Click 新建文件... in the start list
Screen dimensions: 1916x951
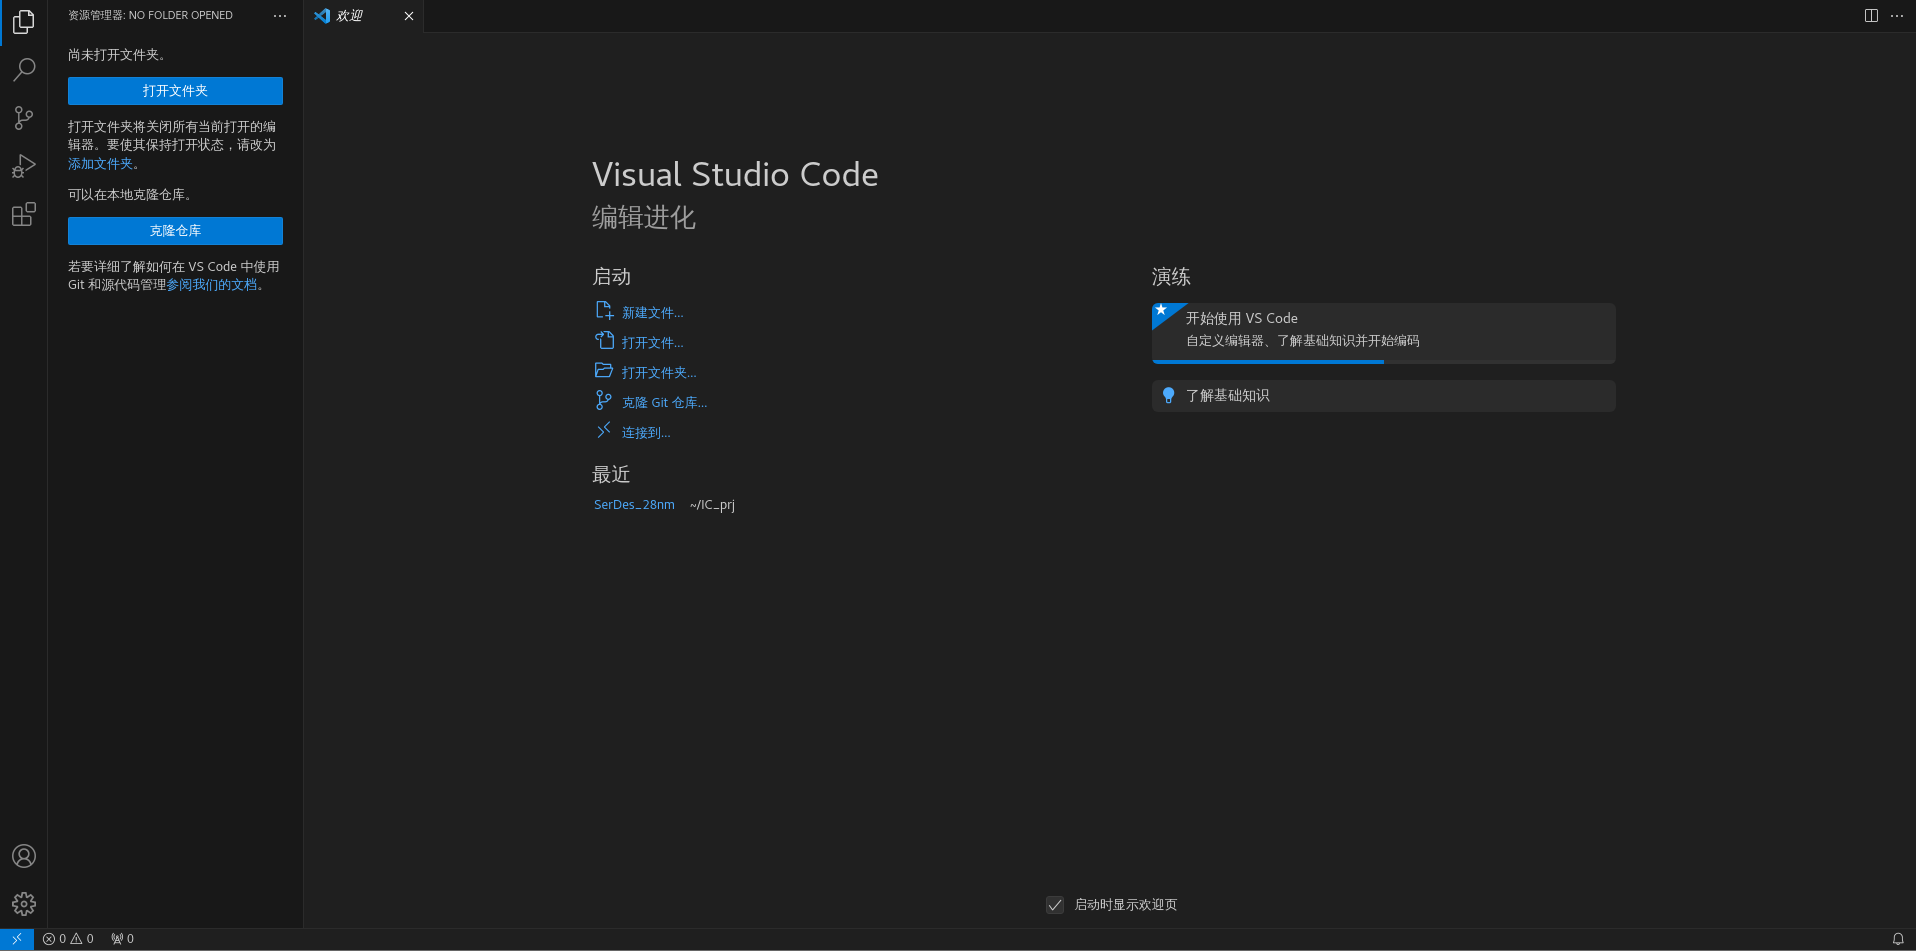pos(652,313)
